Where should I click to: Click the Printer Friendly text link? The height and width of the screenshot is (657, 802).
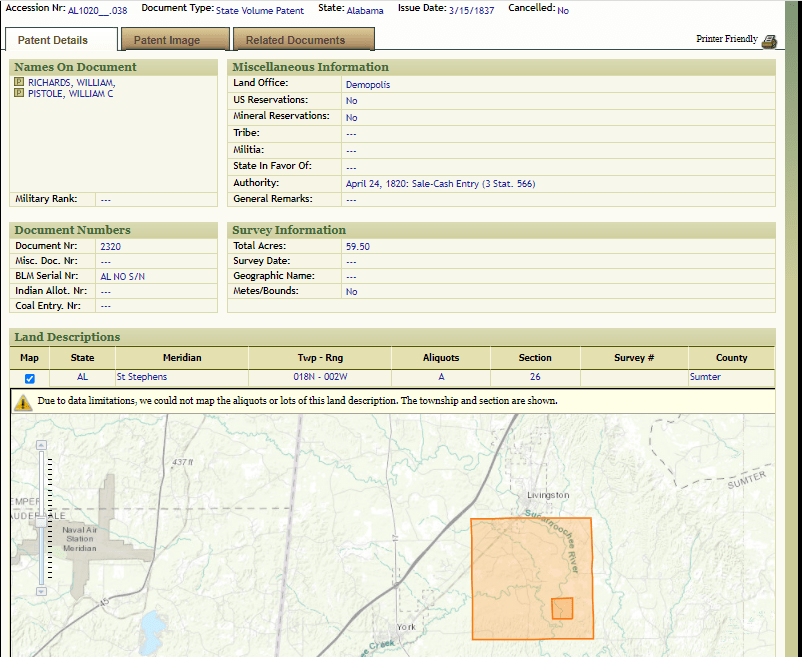[727, 39]
